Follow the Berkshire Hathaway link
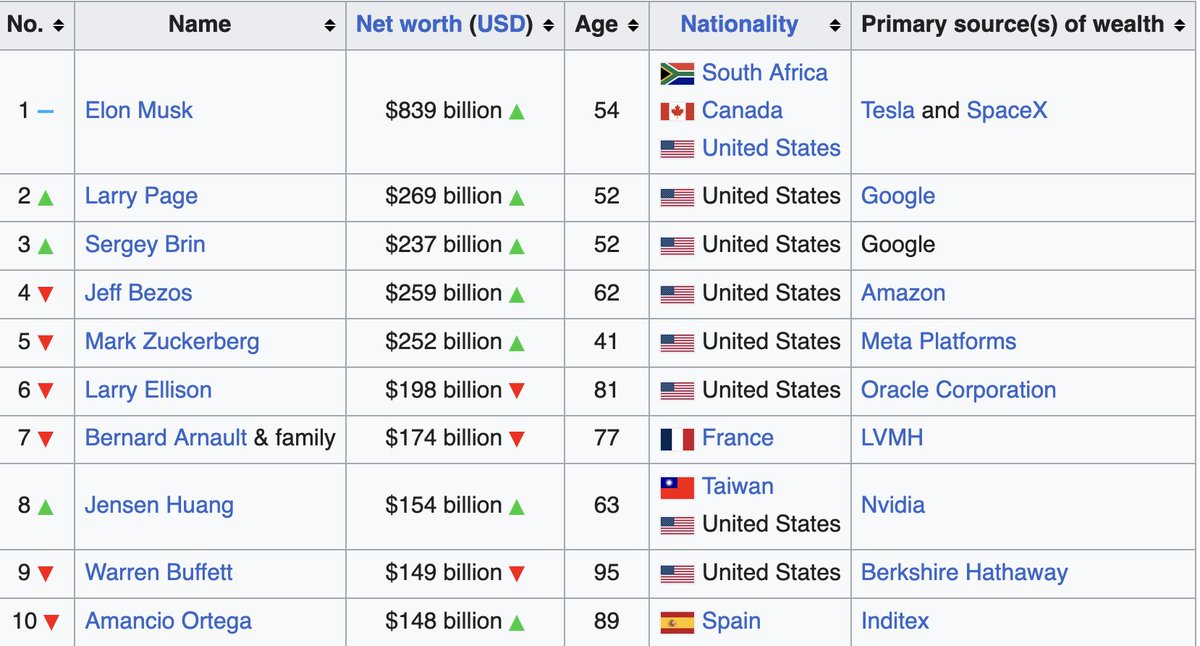Viewport: 1200px width, 646px height. pyautogui.click(x=964, y=573)
